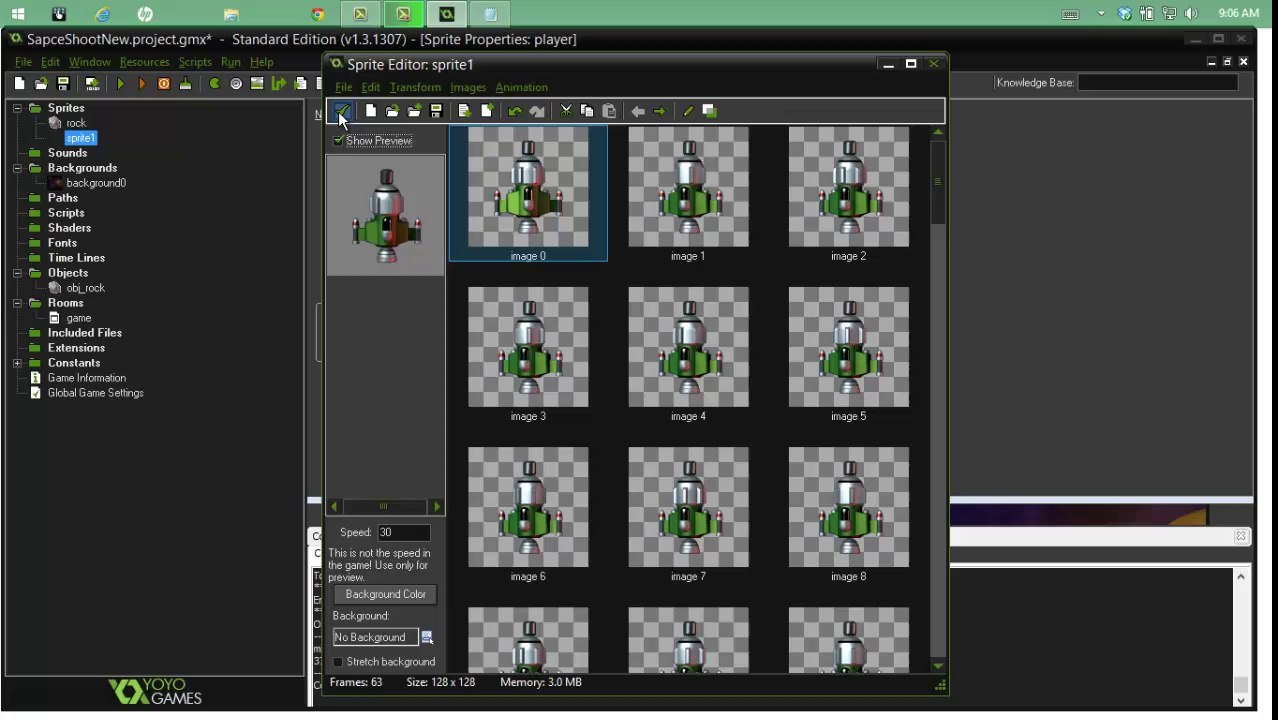Create a background with landscape icon

[257, 84]
